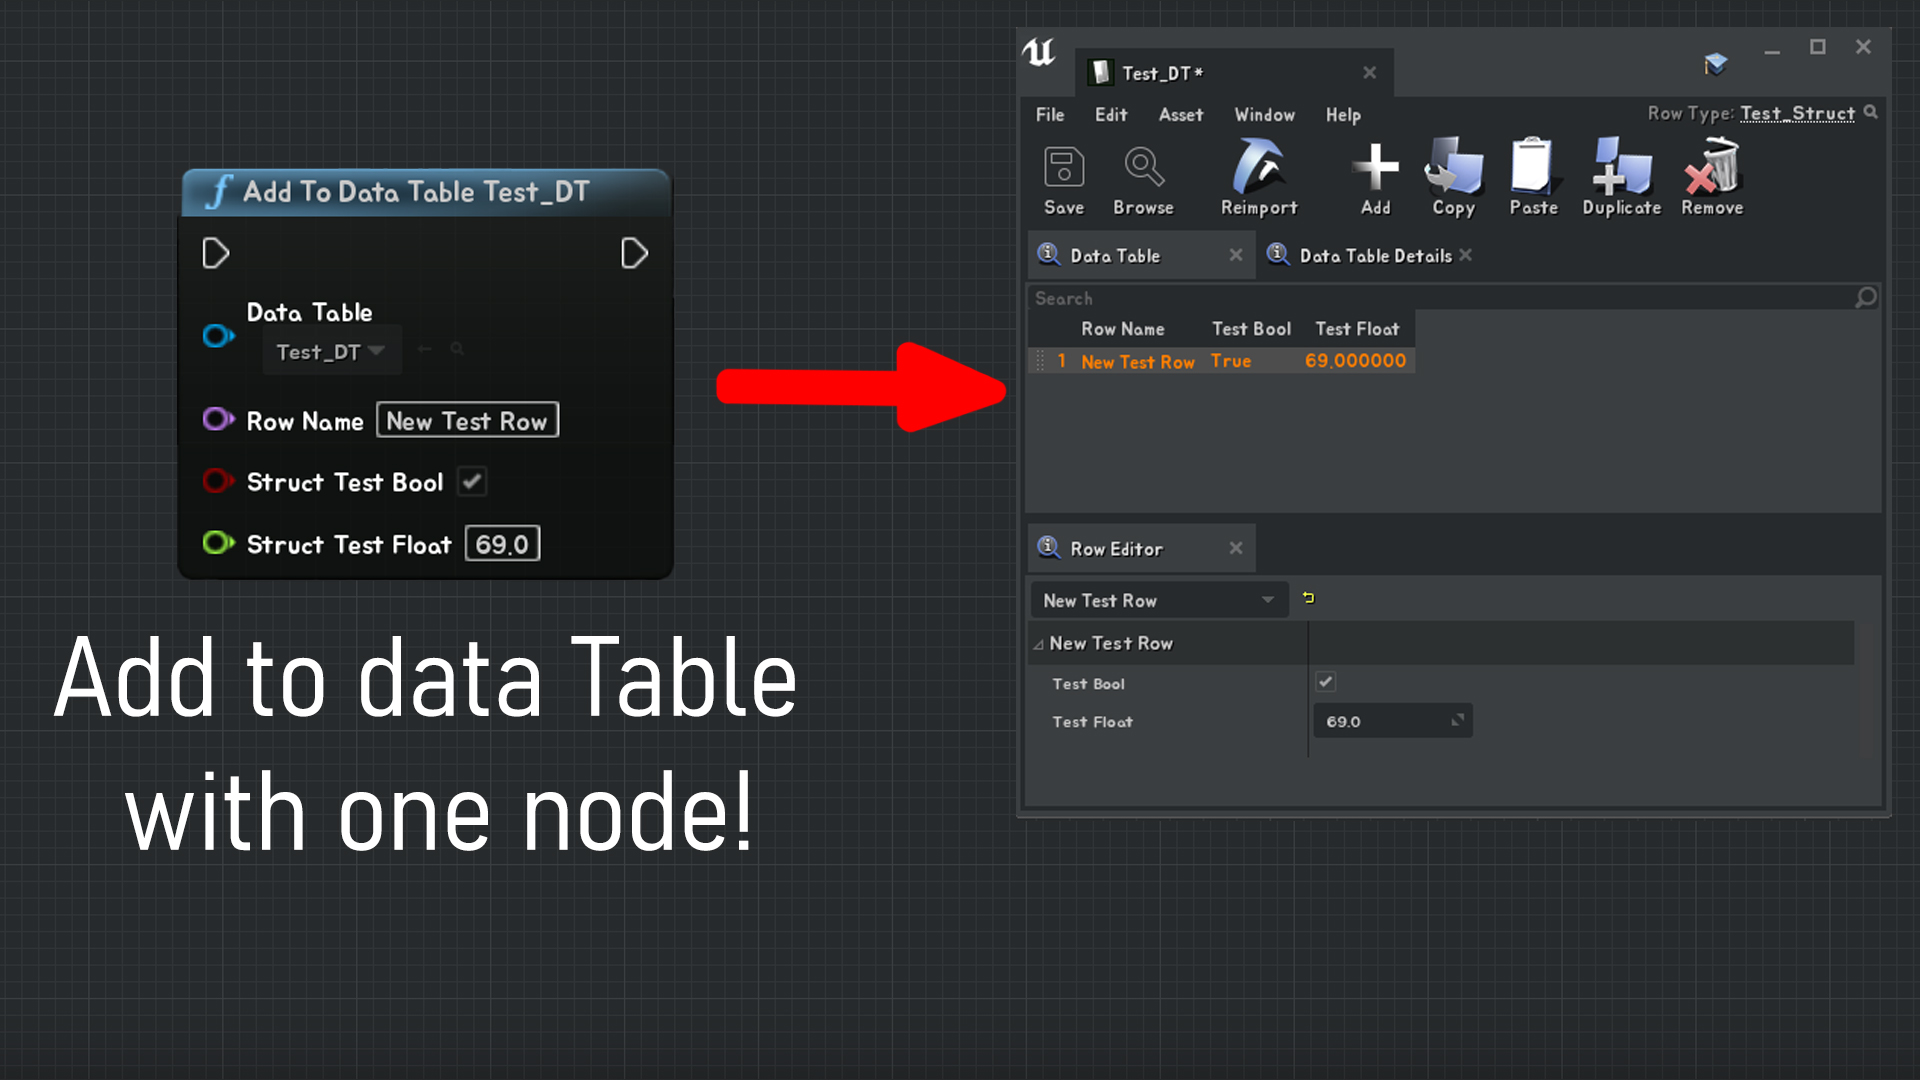Toggle the Struct Test Bool checkbox on node

click(x=471, y=481)
